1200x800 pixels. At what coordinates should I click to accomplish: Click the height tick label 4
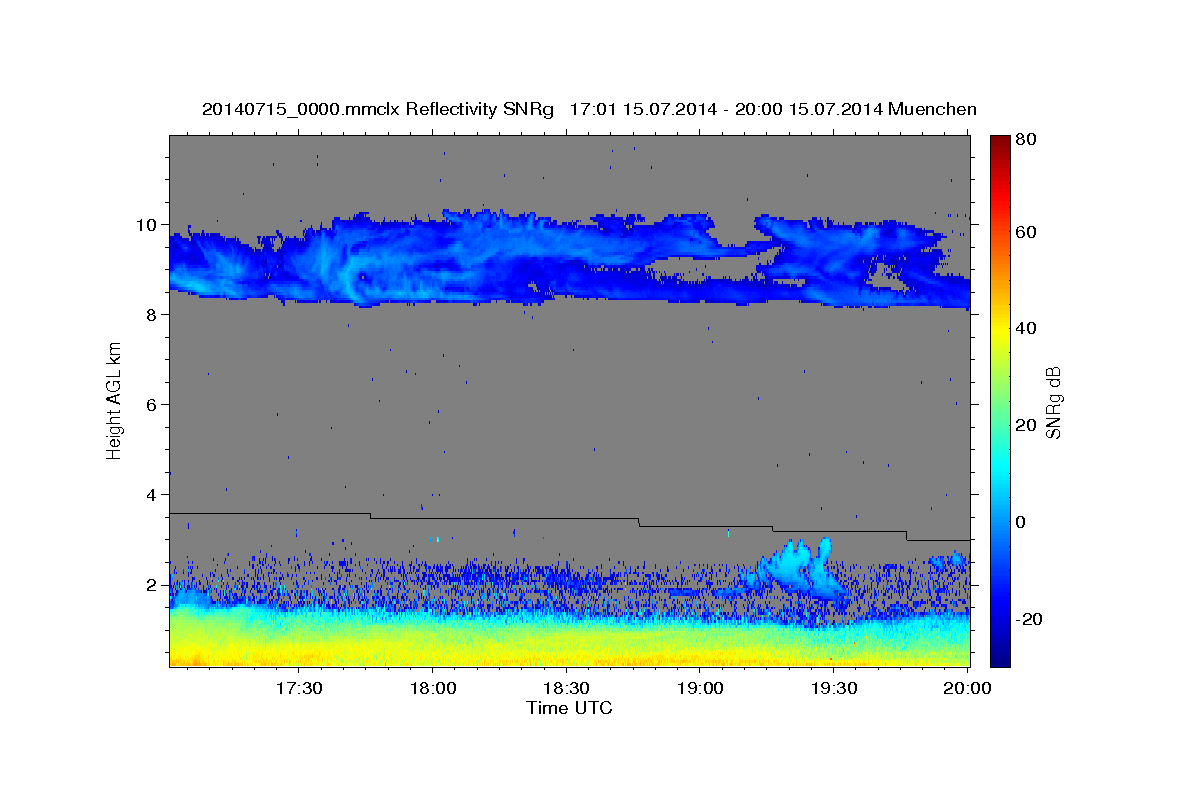153,494
